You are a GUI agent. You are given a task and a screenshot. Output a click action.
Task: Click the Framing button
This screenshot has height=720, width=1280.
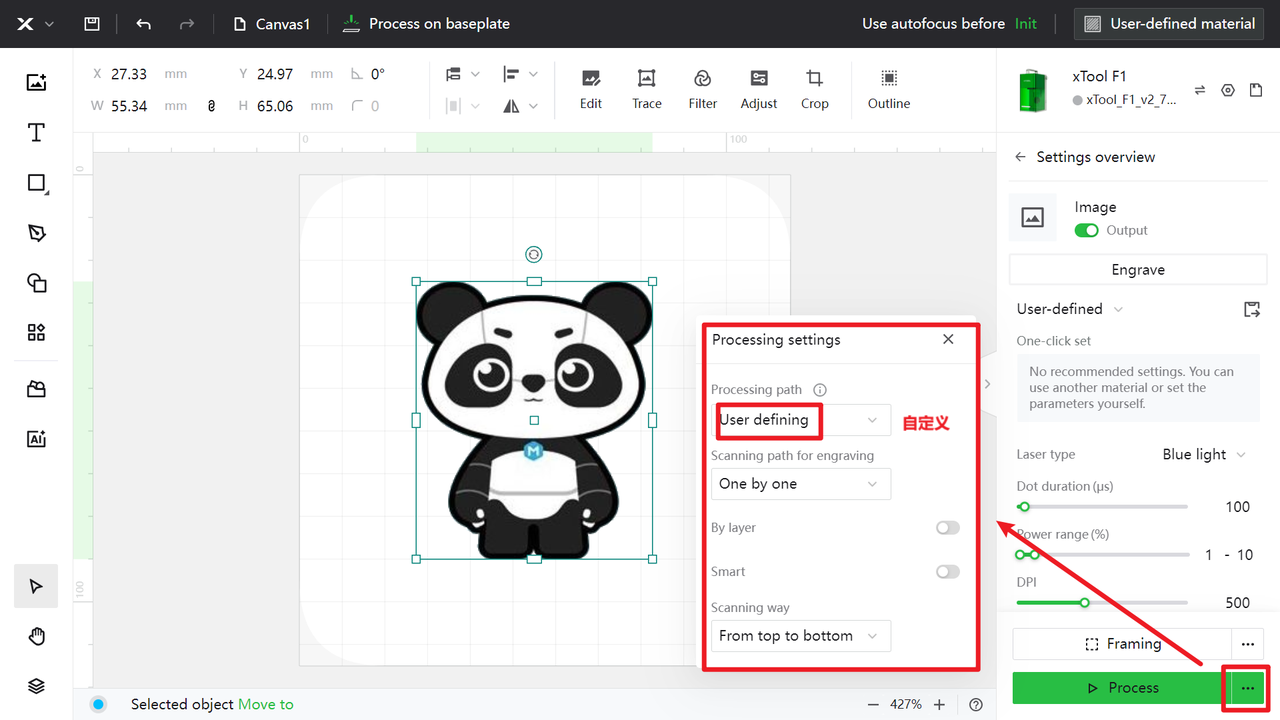coord(1122,644)
